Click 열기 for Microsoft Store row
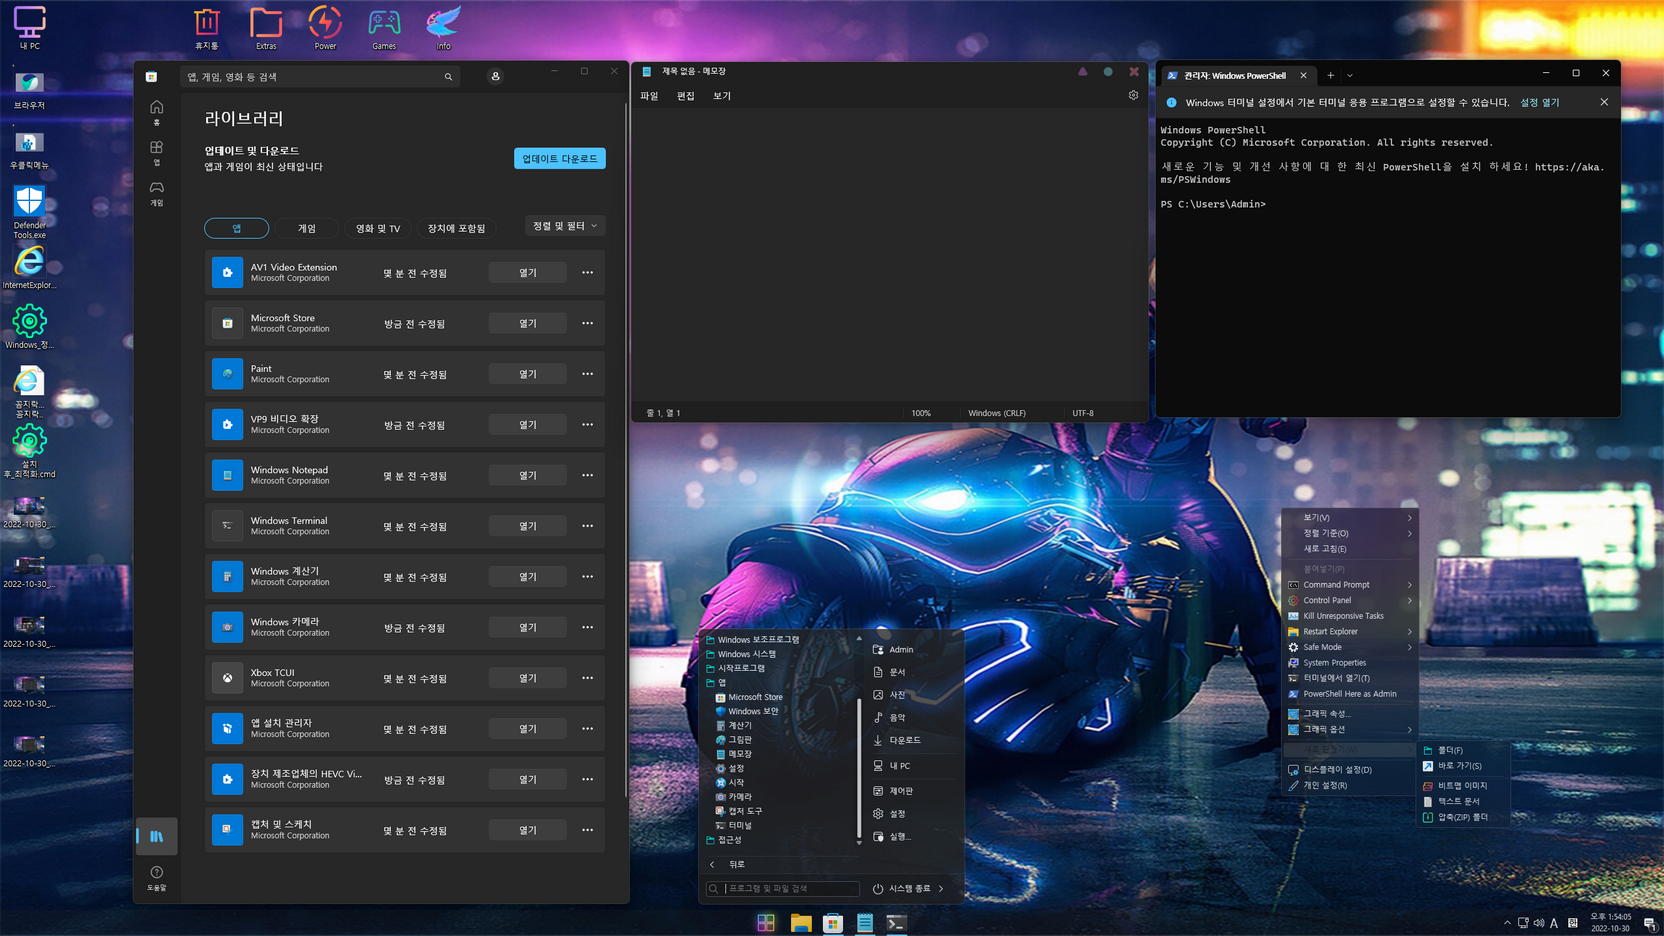The height and width of the screenshot is (936, 1664). [528, 323]
